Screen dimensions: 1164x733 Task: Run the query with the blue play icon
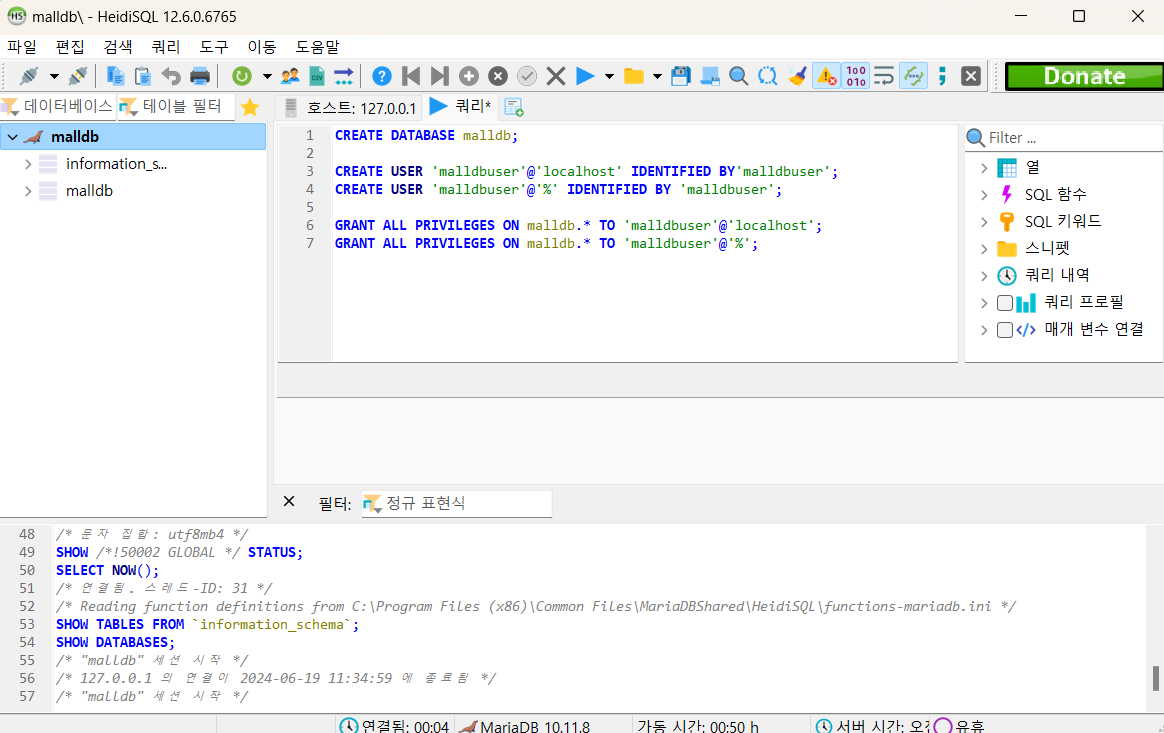pyautogui.click(x=586, y=76)
